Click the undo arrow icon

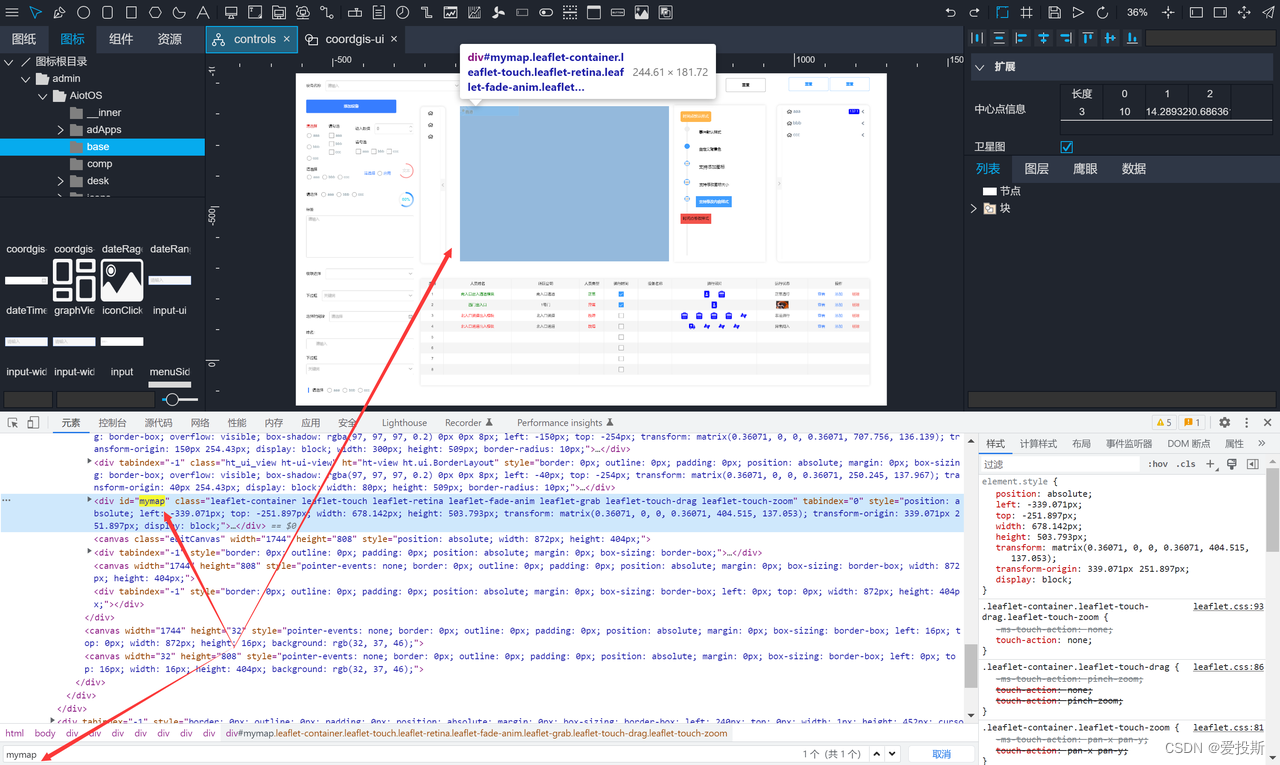[951, 13]
